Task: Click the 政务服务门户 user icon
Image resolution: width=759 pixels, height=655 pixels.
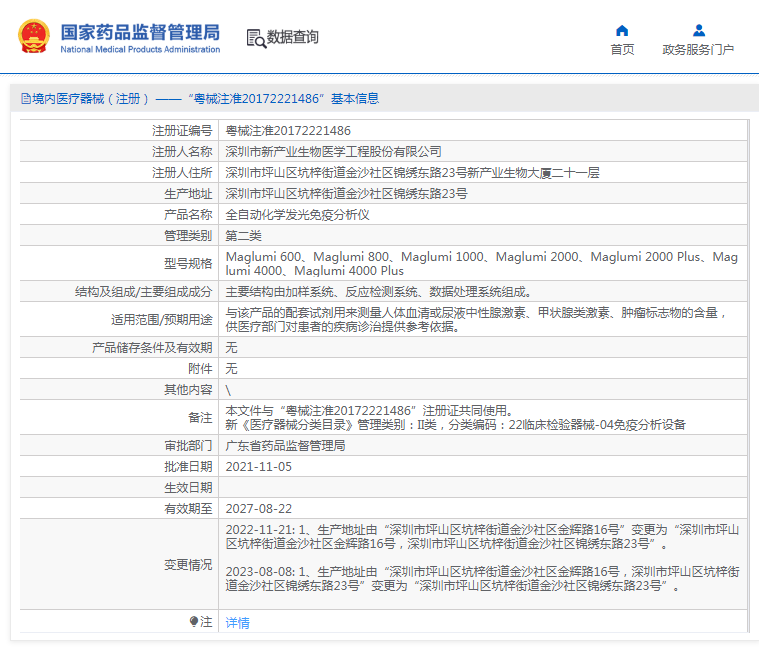Action: pos(698,30)
